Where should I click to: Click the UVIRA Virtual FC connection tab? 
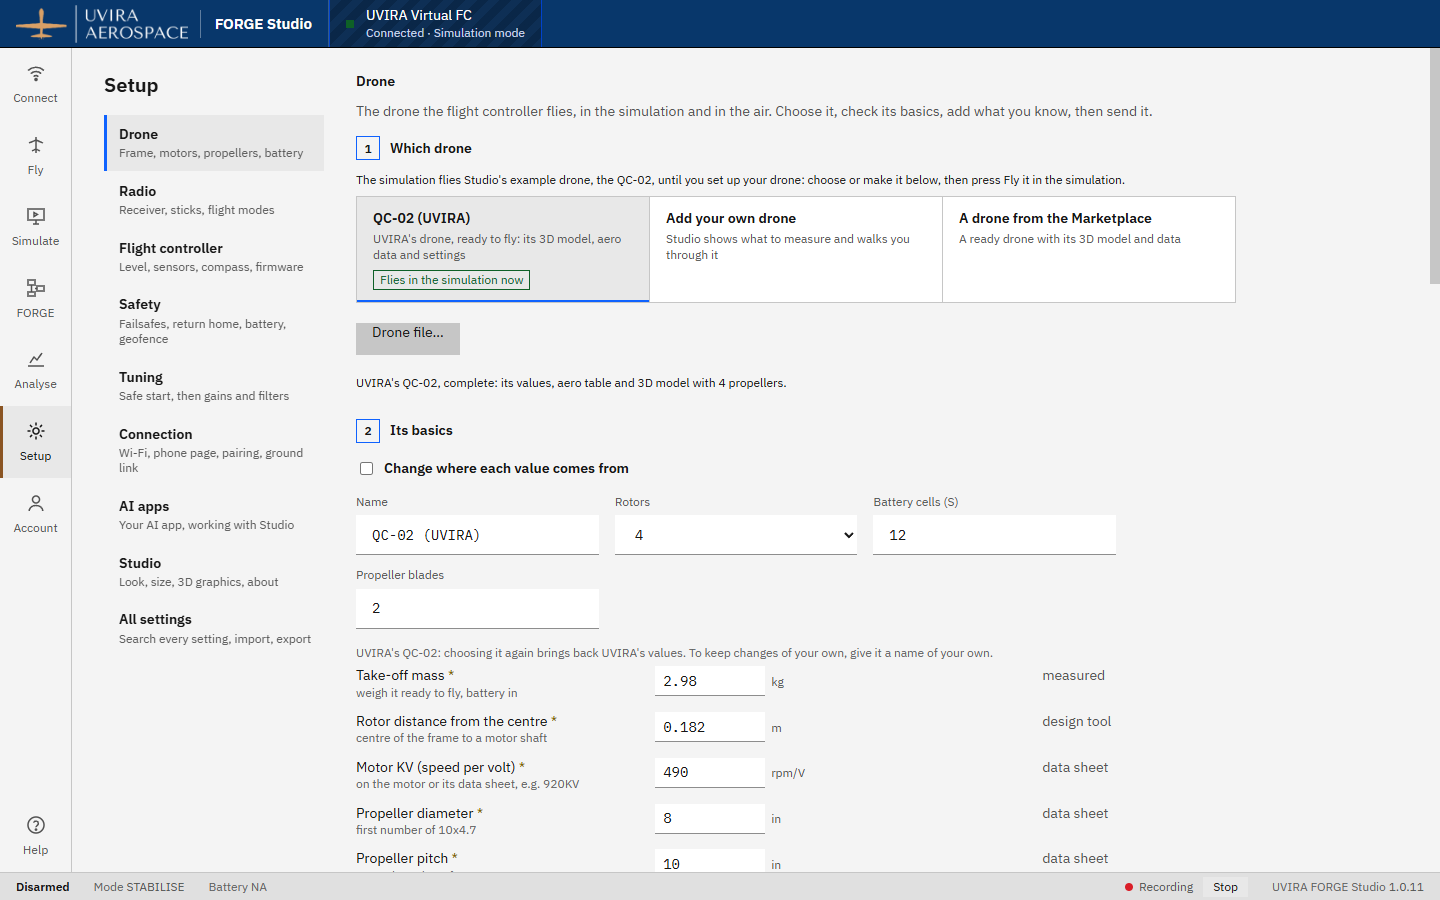tap(435, 24)
